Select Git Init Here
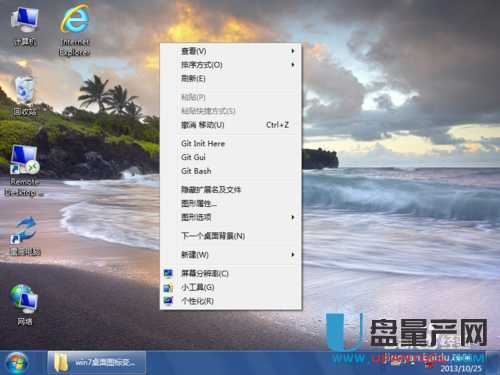The width and height of the screenshot is (500, 375). 231,144
